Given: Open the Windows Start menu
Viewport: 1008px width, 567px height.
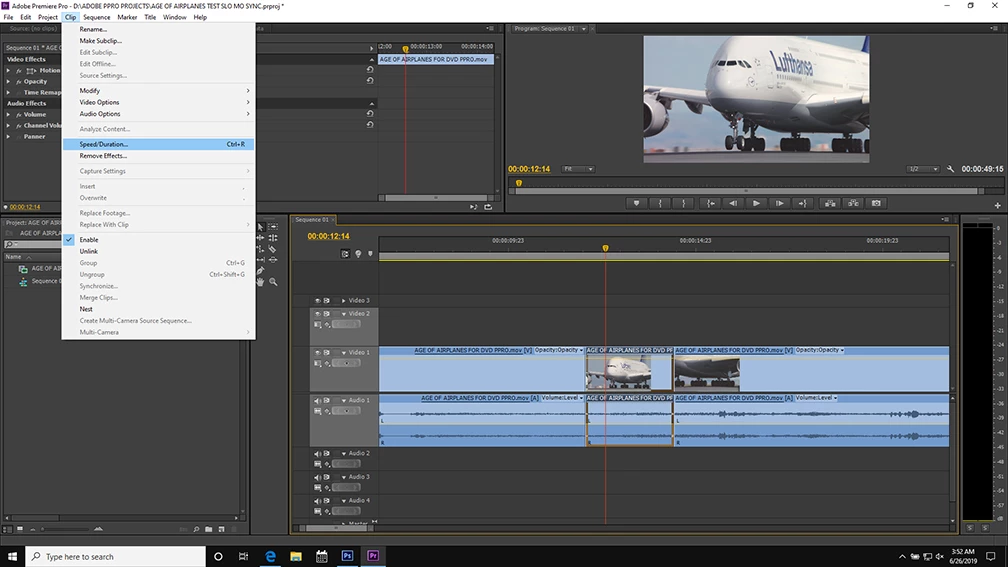Looking at the screenshot, I should (12, 556).
